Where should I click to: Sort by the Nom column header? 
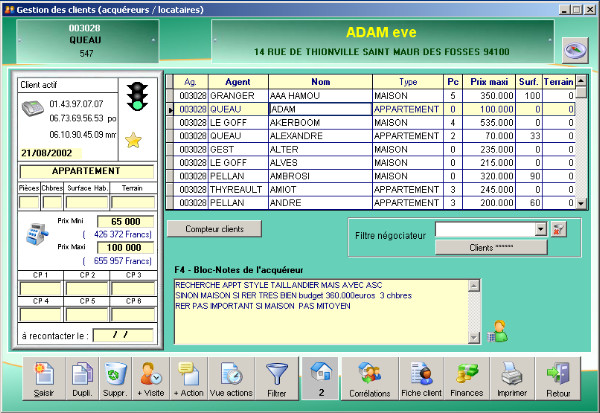(320, 82)
